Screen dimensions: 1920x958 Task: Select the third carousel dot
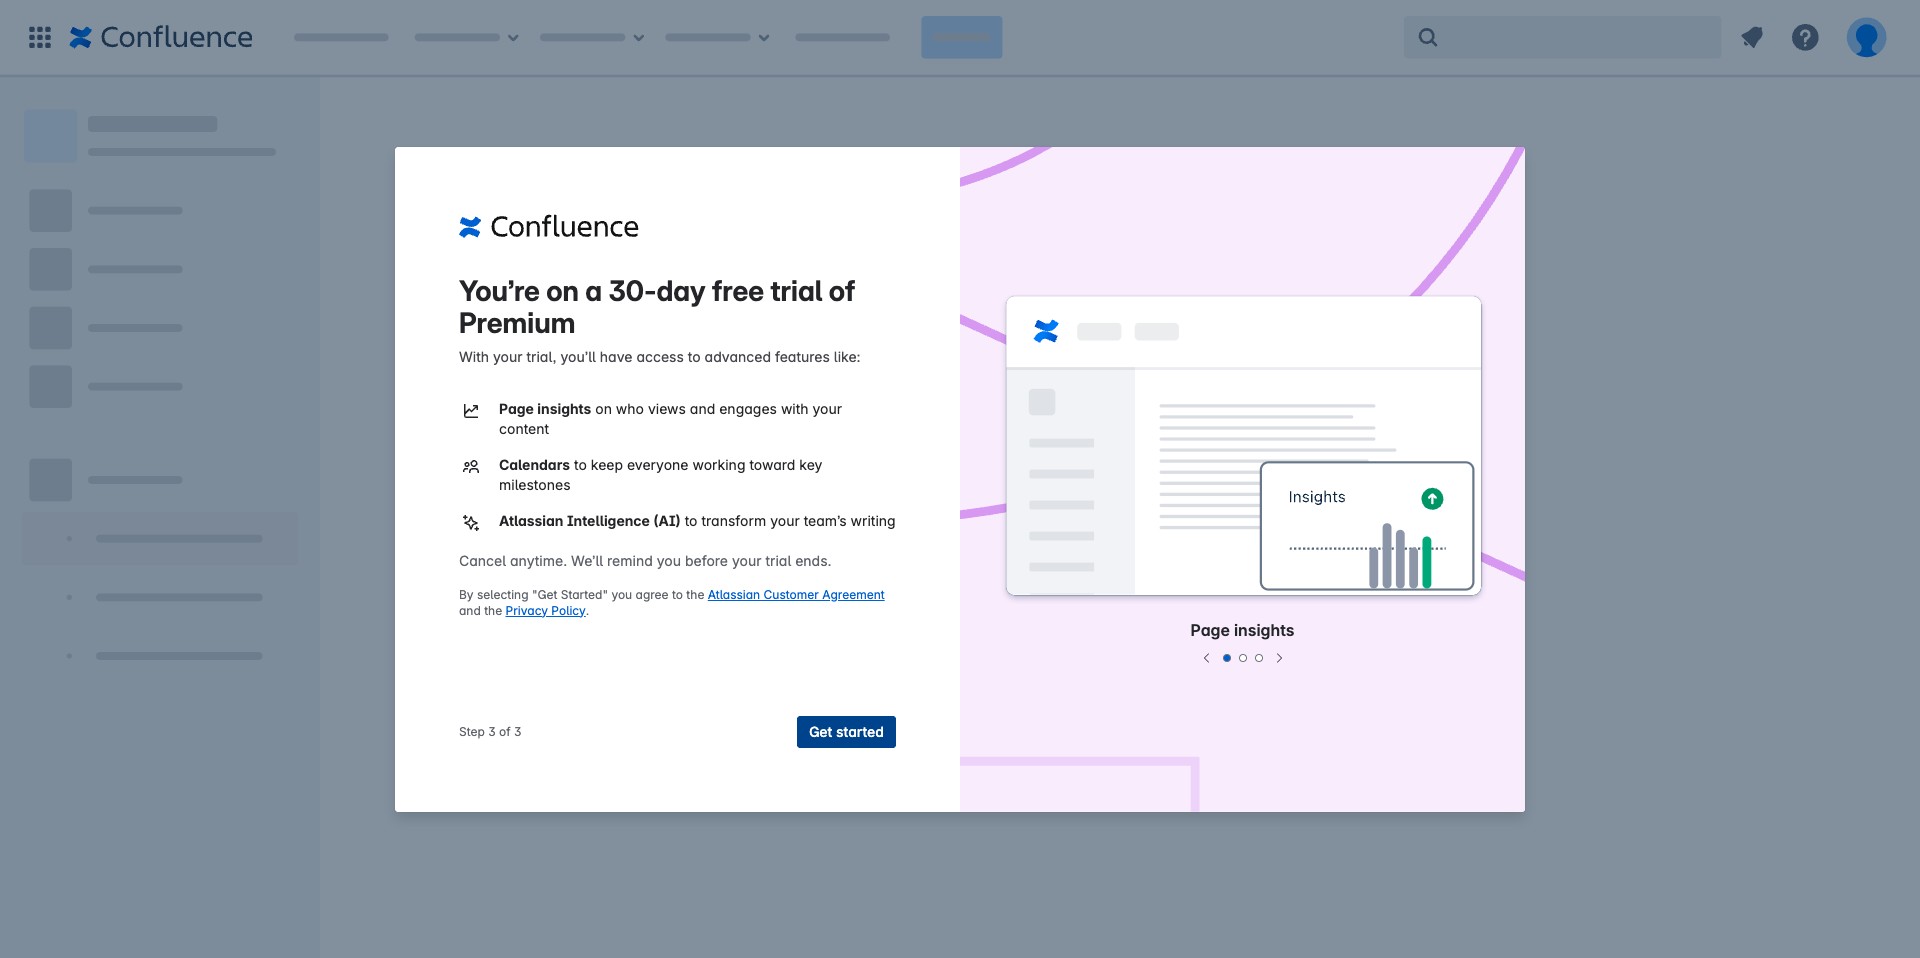1259,658
